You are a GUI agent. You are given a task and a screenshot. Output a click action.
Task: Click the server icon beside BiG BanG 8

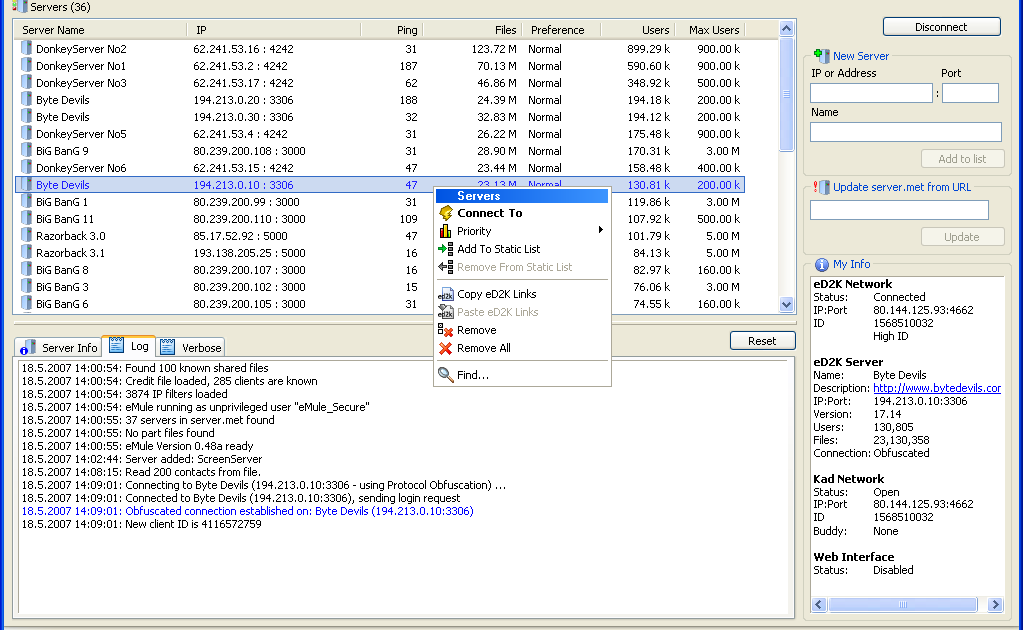[26, 269]
